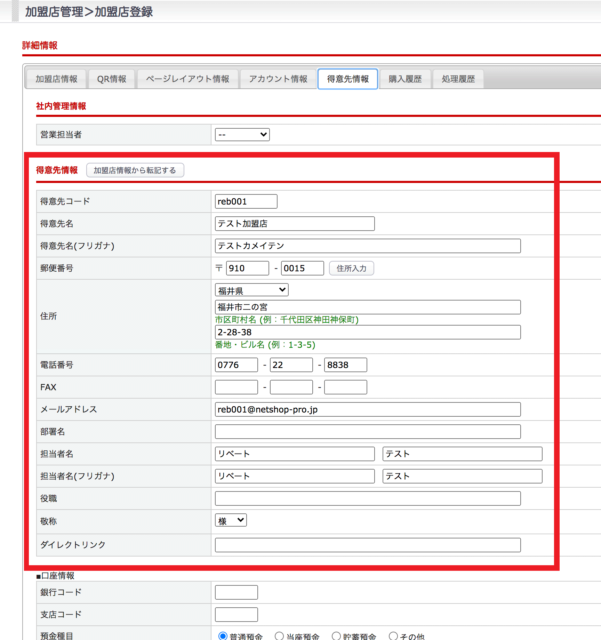Click the 銀行コード input box
601x640 pixels.
click(x=236, y=593)
